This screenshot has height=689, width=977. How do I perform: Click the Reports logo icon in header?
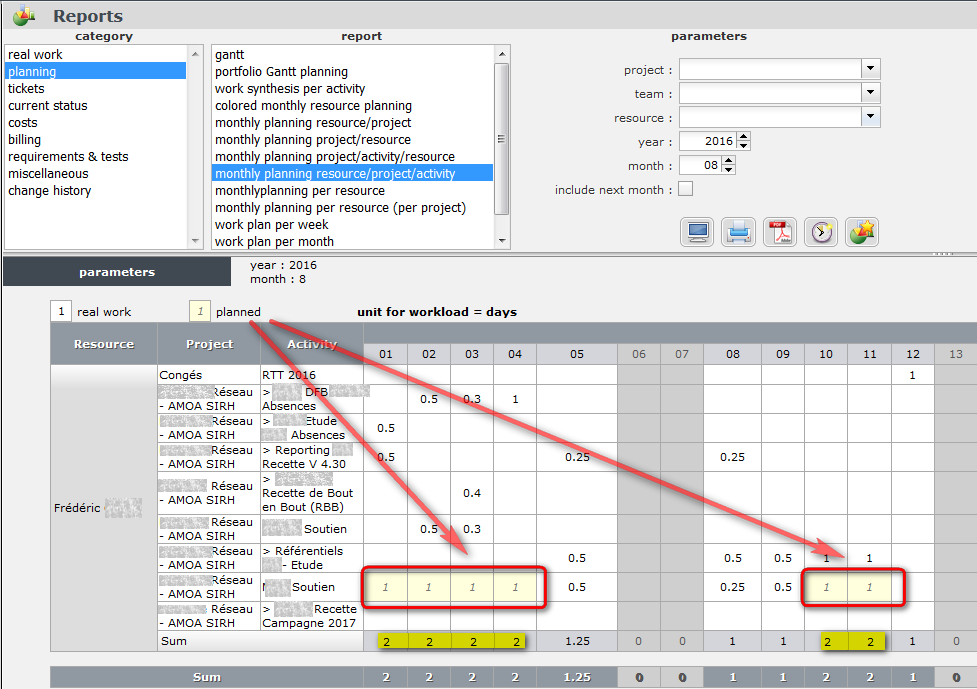coord(25,16)
